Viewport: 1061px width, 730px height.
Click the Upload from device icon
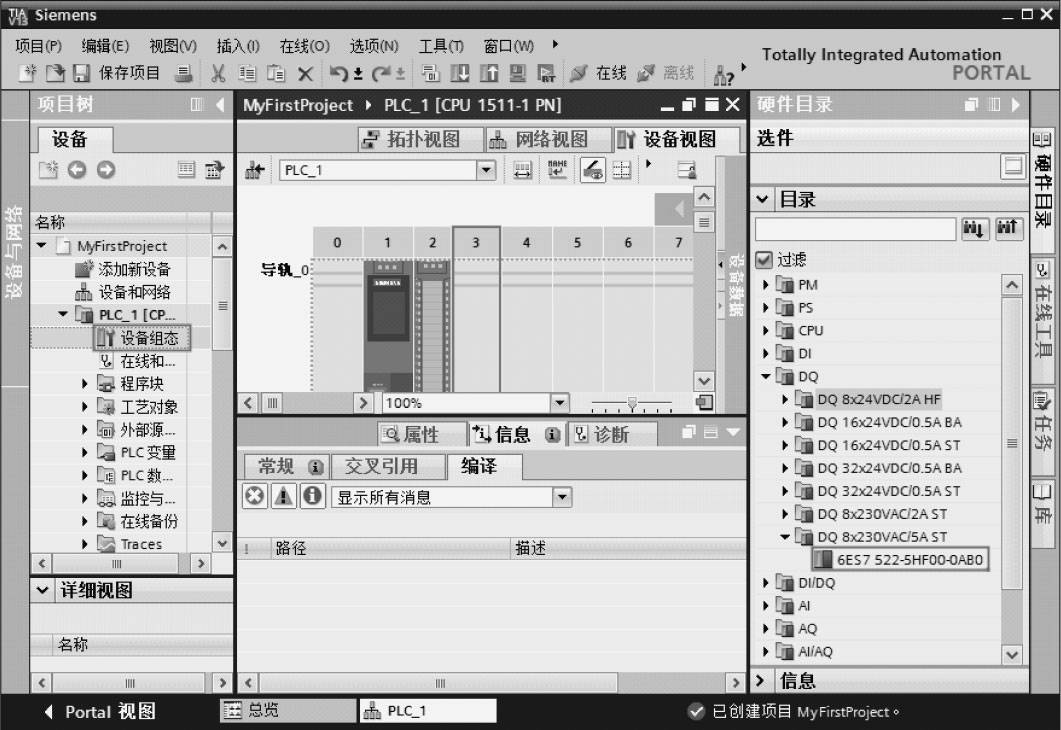pyautogui.click(x=489, y=73)
